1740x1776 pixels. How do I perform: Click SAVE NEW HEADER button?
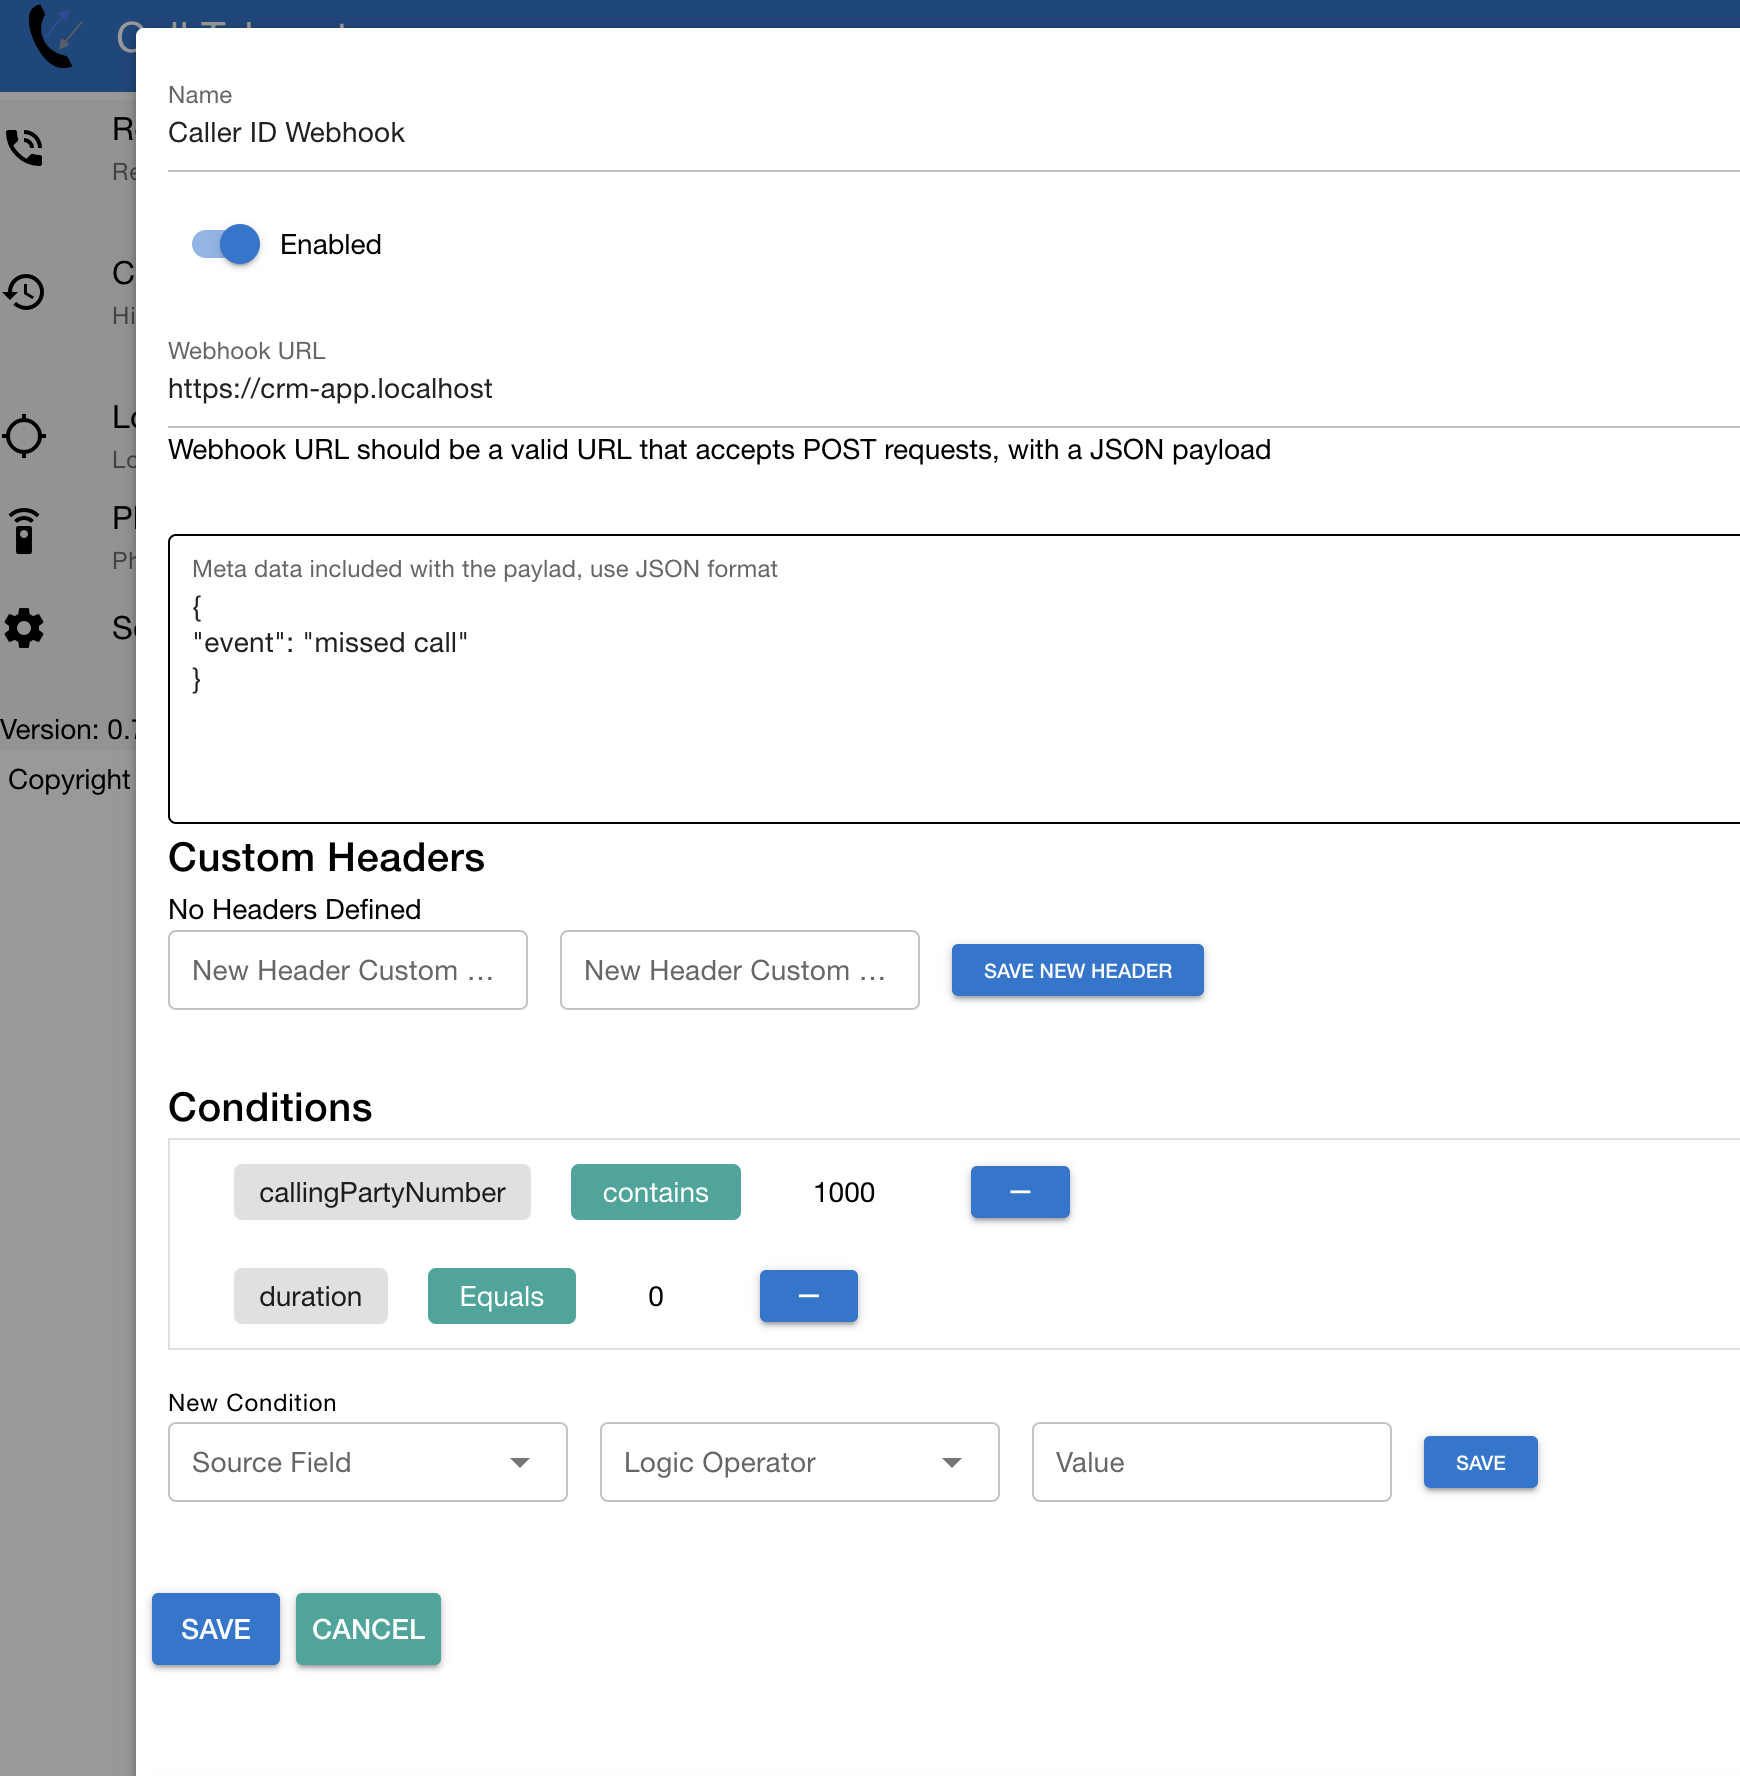[x=1077, y=969]
